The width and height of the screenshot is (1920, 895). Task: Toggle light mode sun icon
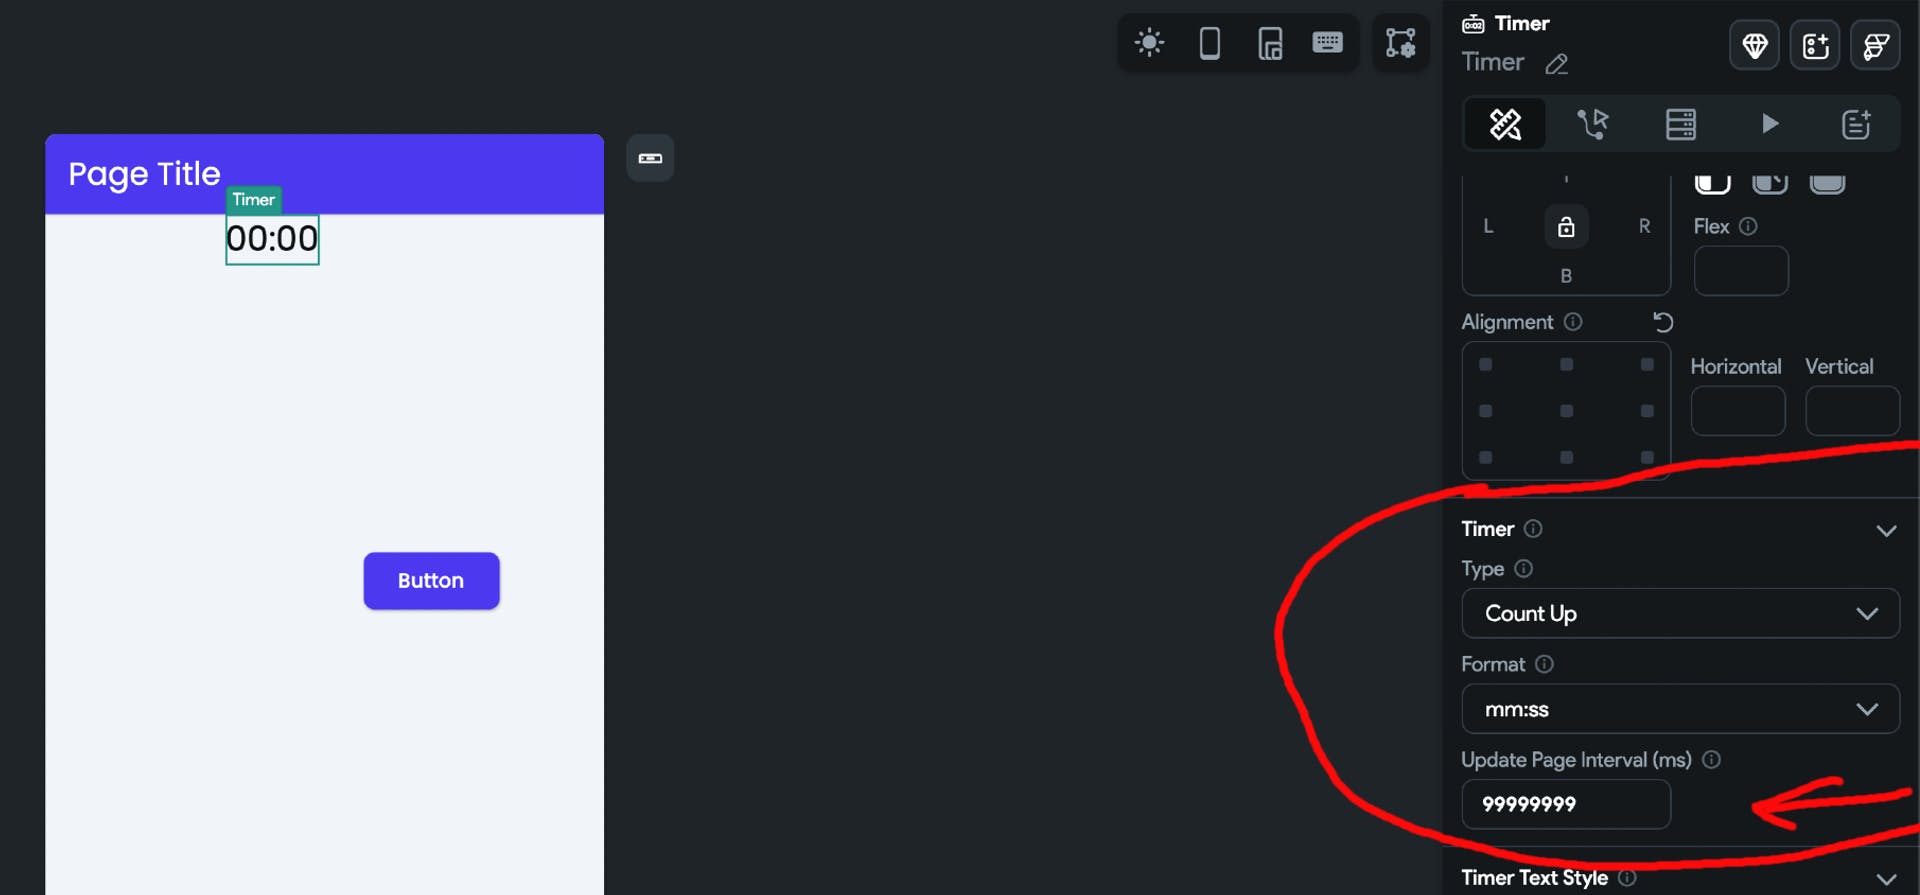point(1149,43)
